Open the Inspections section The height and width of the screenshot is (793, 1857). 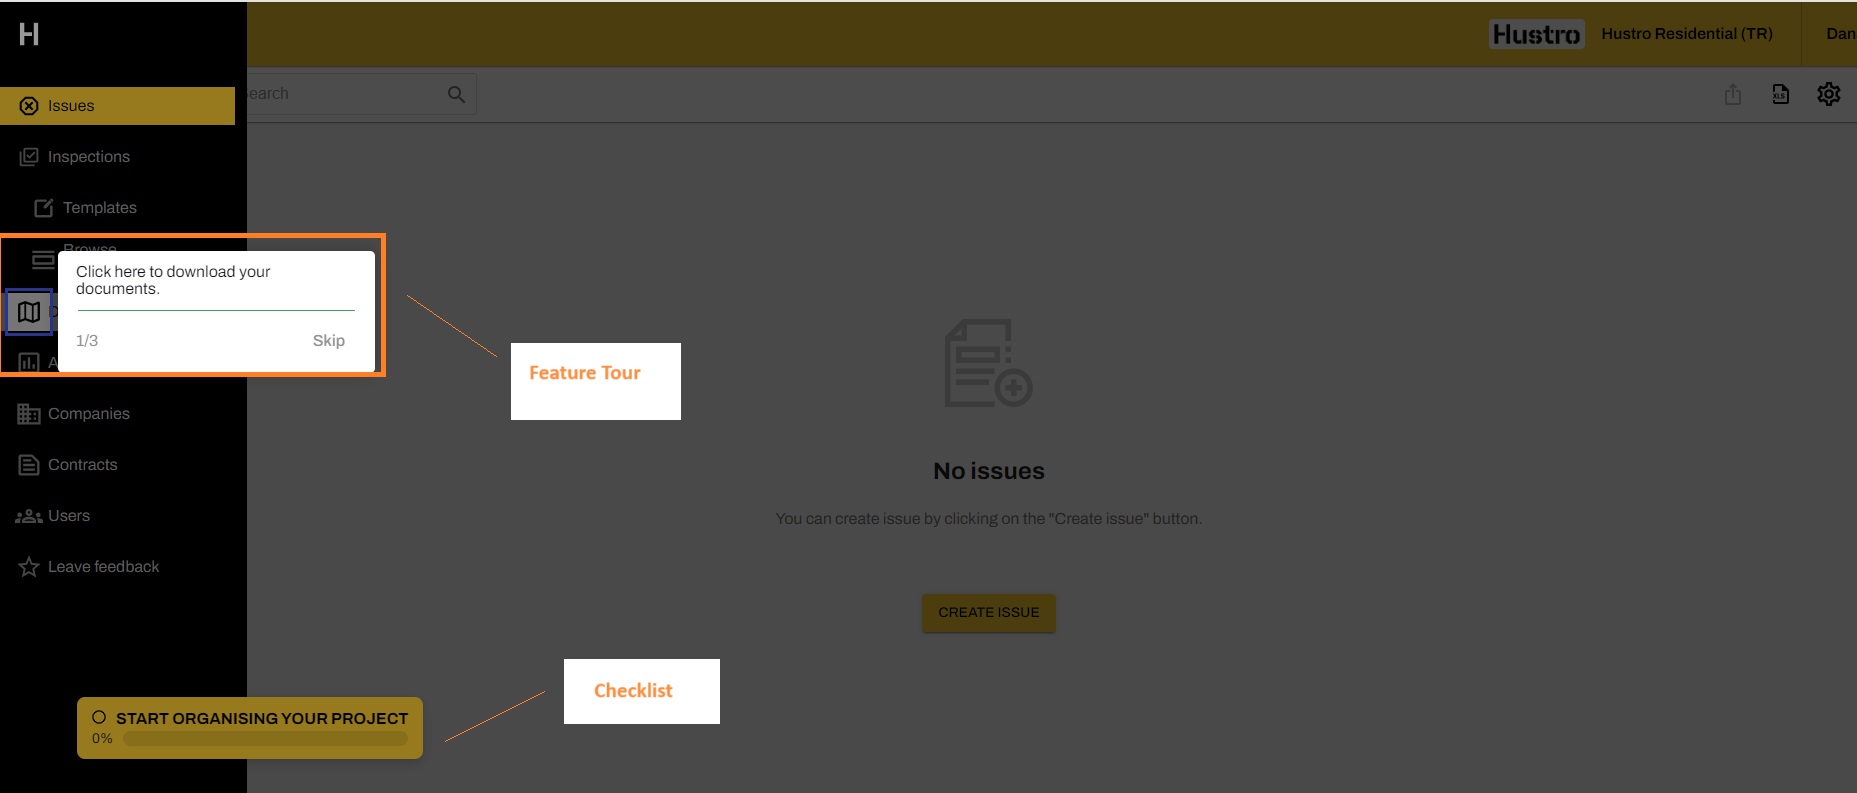[88, 157]
